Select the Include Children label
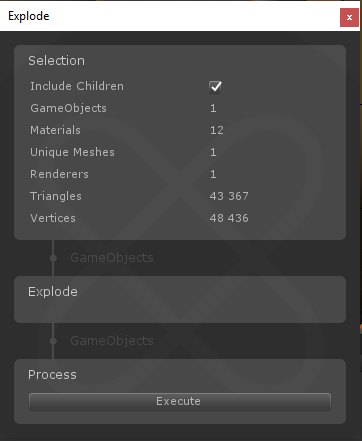The image size is (362, 441). [77, 86]
